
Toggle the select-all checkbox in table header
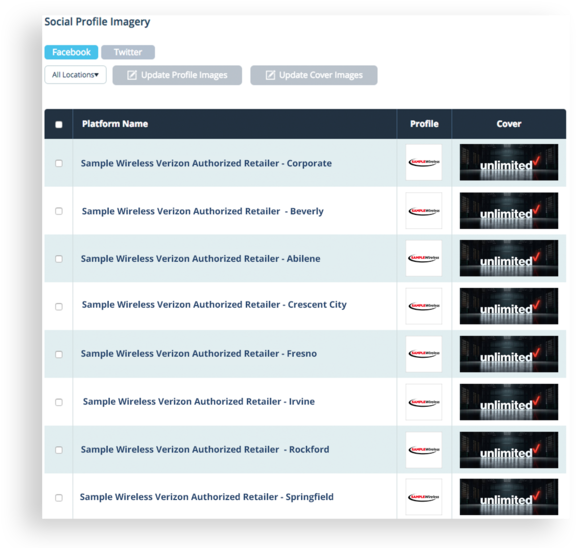coord(59,124)
